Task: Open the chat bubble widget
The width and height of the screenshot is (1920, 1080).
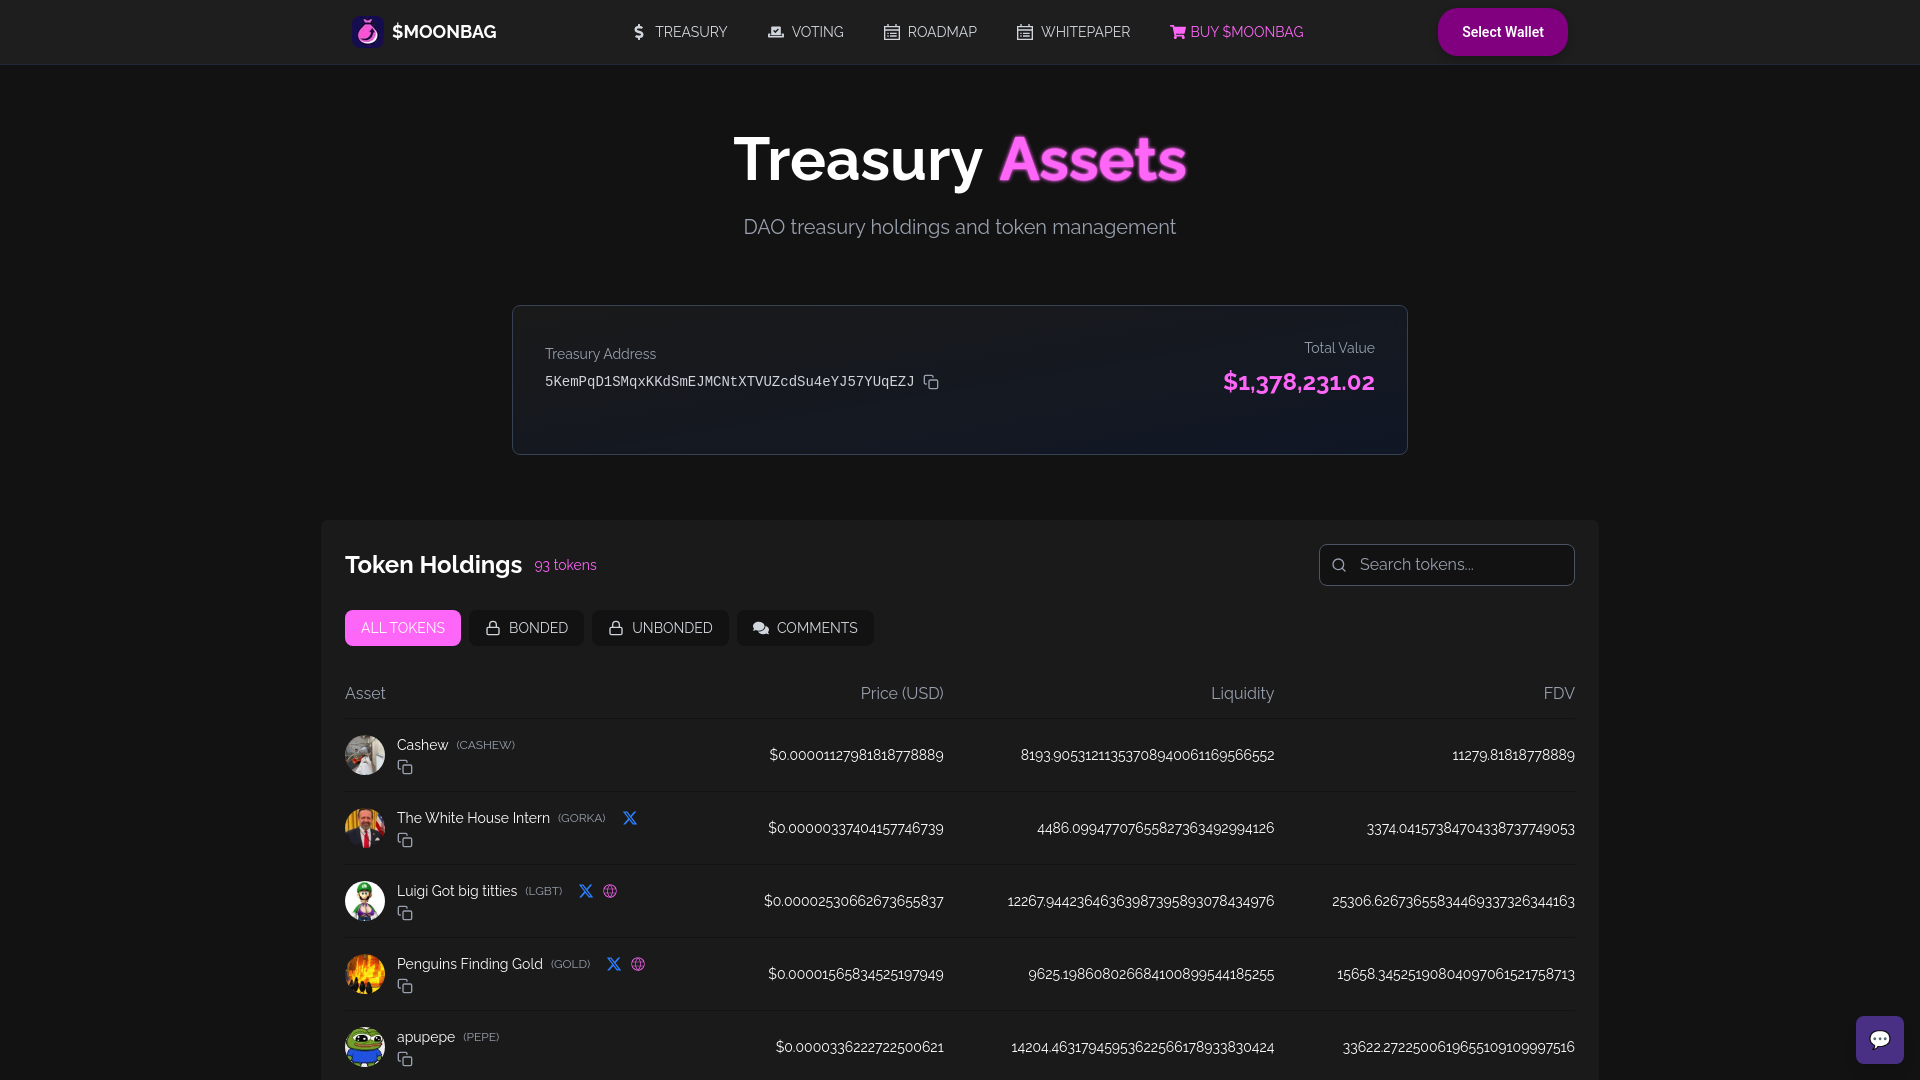Action: click(1880, 1040)
